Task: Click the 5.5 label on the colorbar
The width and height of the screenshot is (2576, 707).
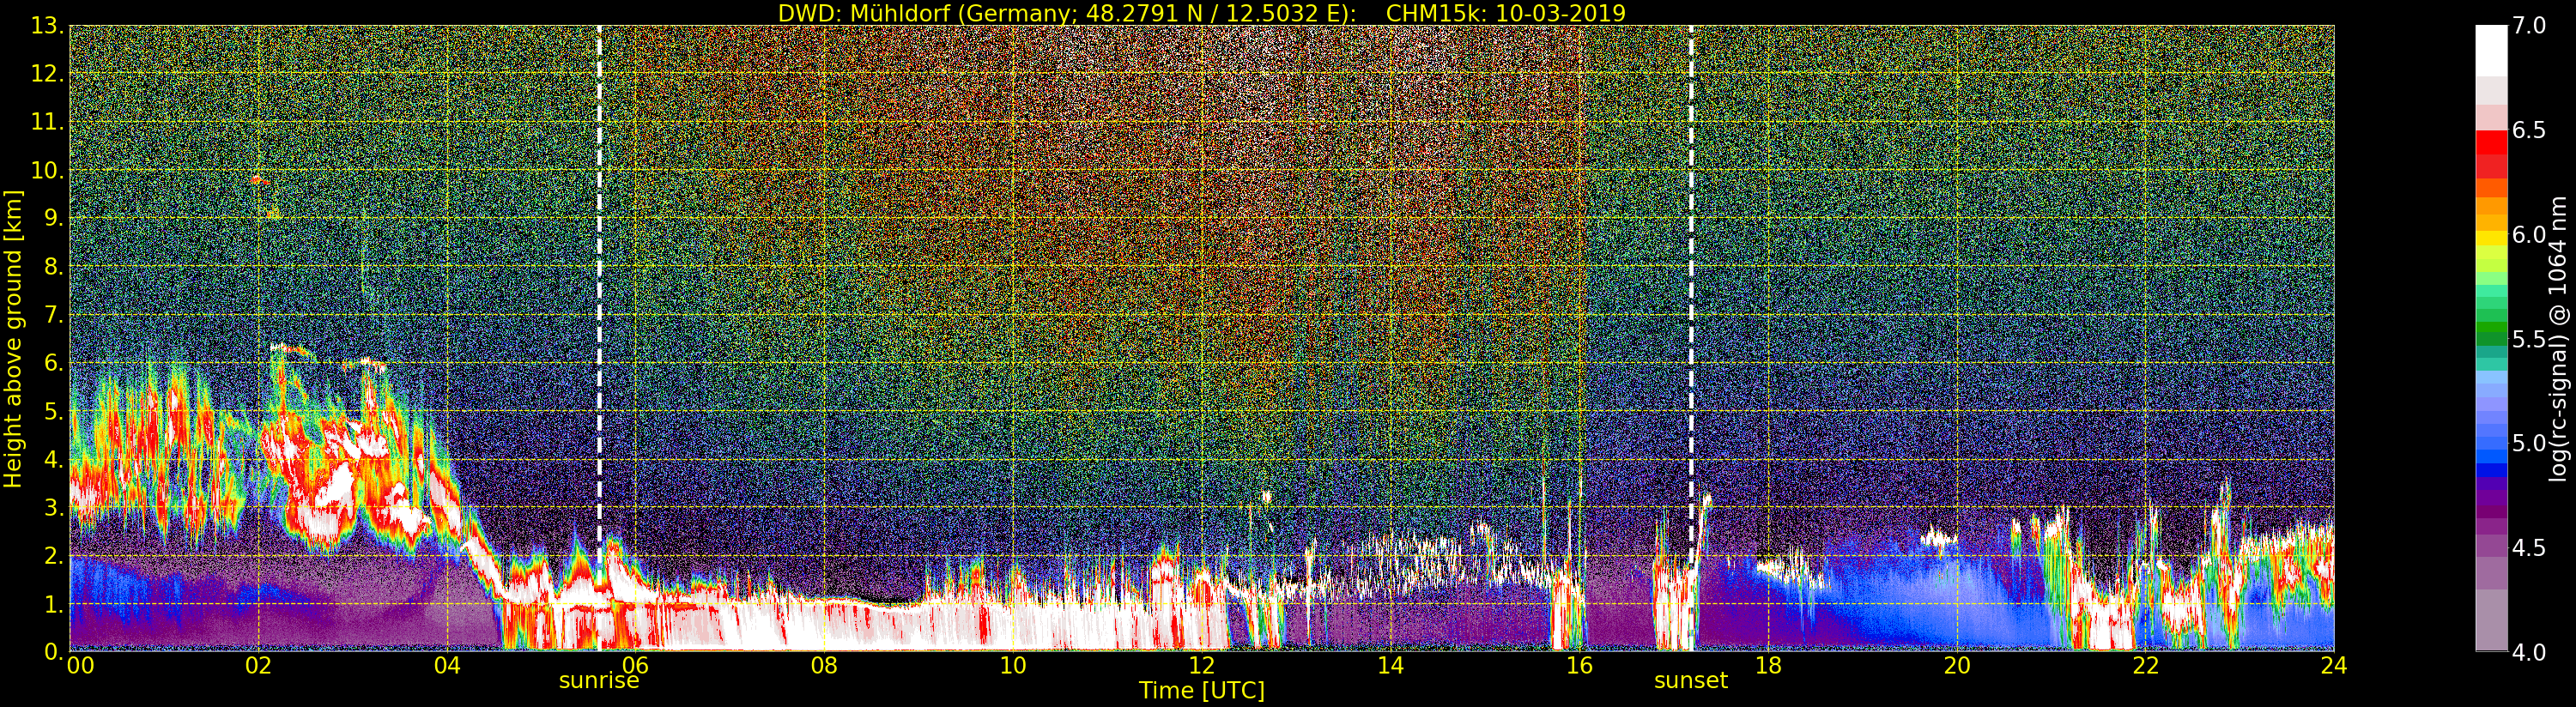Action: pyautogui.click(x=2529, y=339)
